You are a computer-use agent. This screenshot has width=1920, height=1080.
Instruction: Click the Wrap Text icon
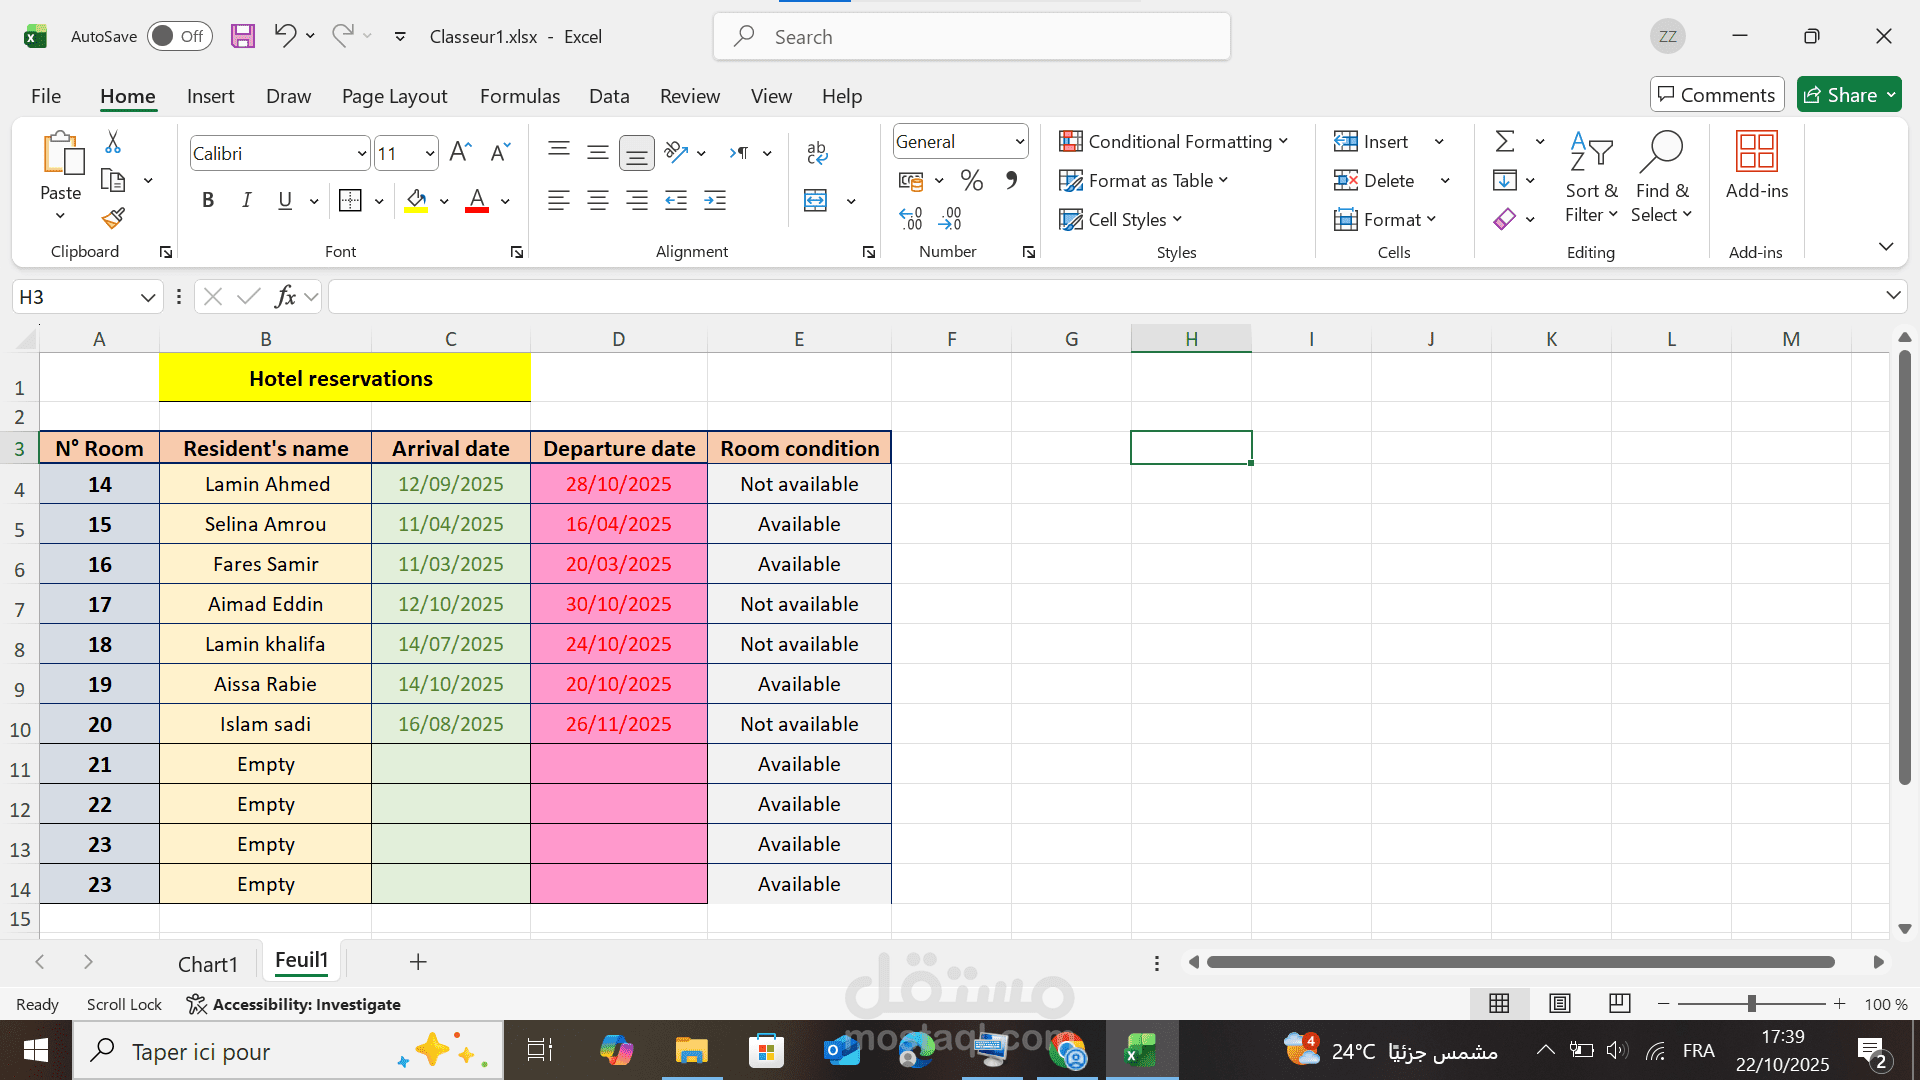click(x=817, y=152)
